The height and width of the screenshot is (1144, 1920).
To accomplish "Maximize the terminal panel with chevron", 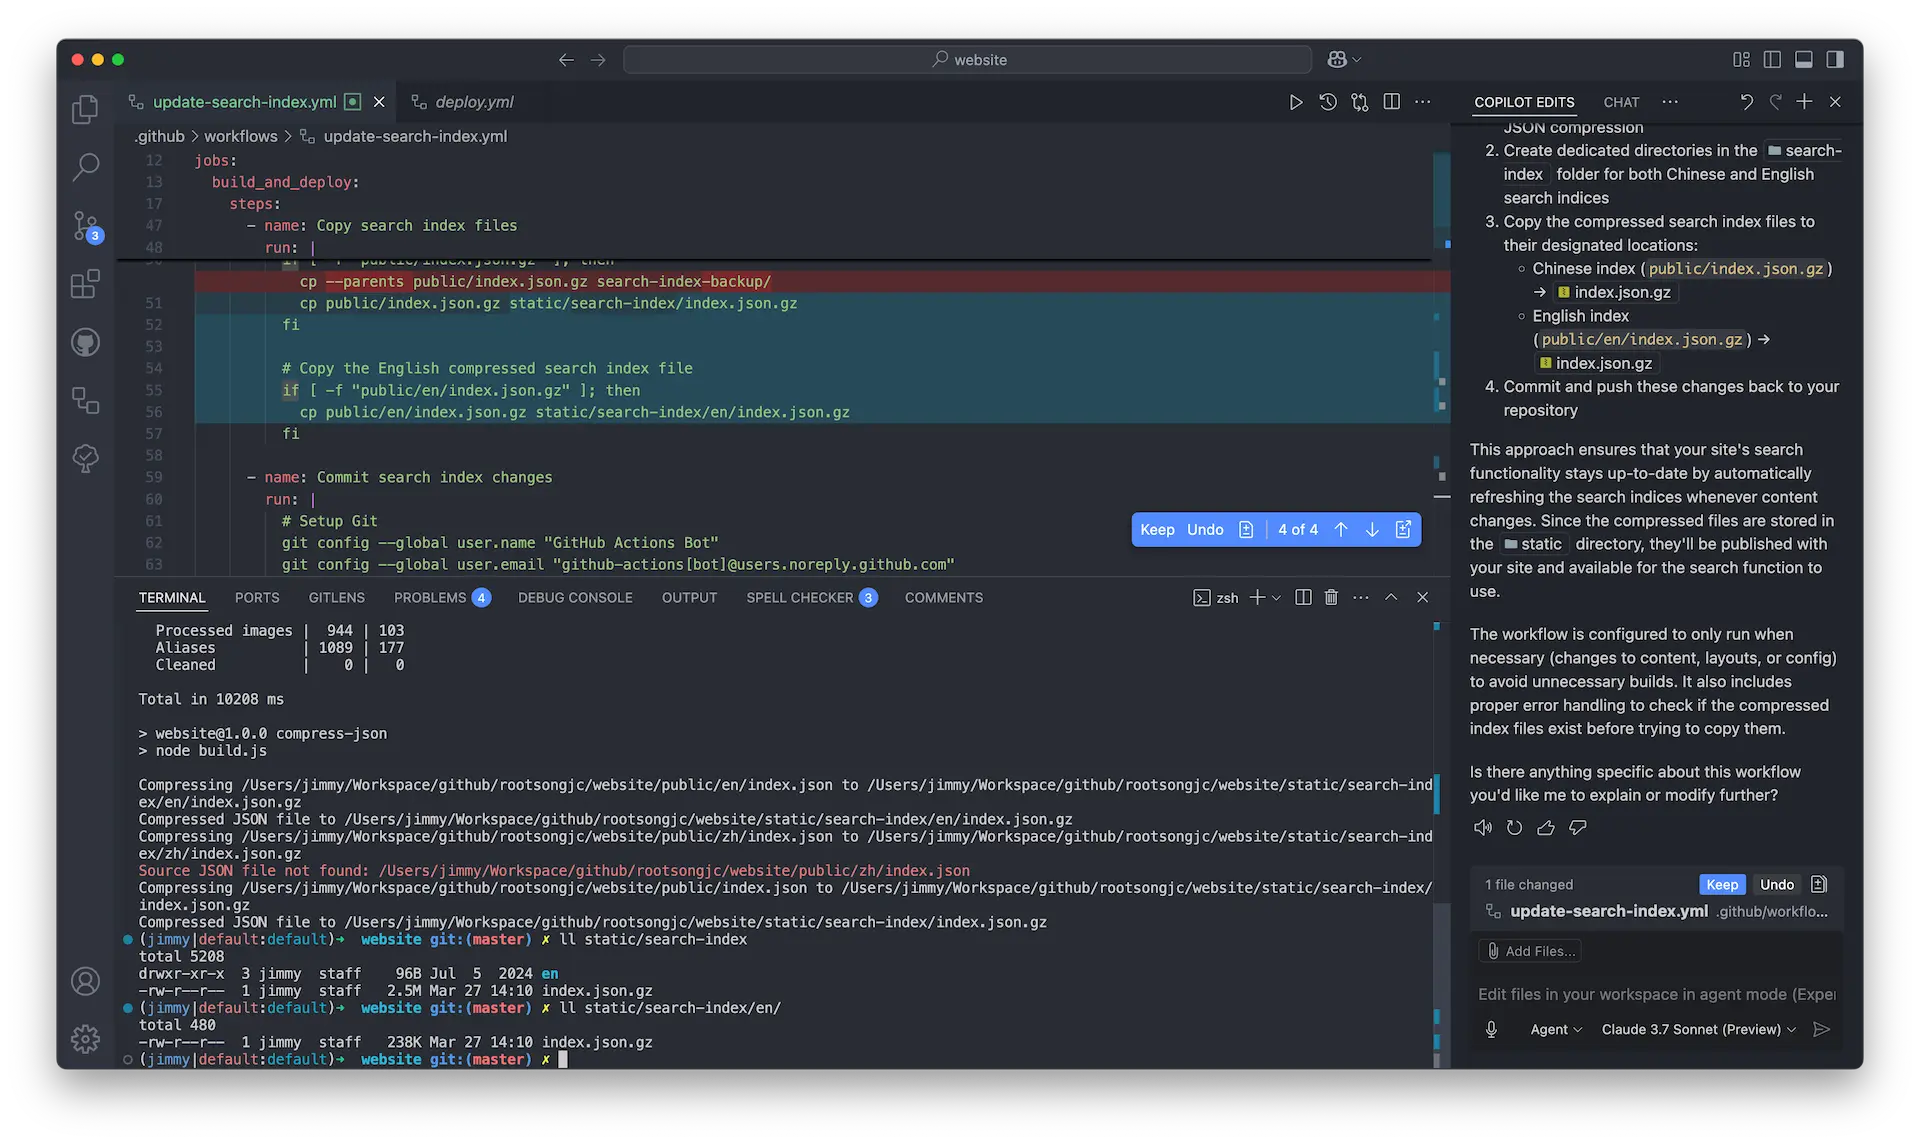I will [x=1391, y=597].
